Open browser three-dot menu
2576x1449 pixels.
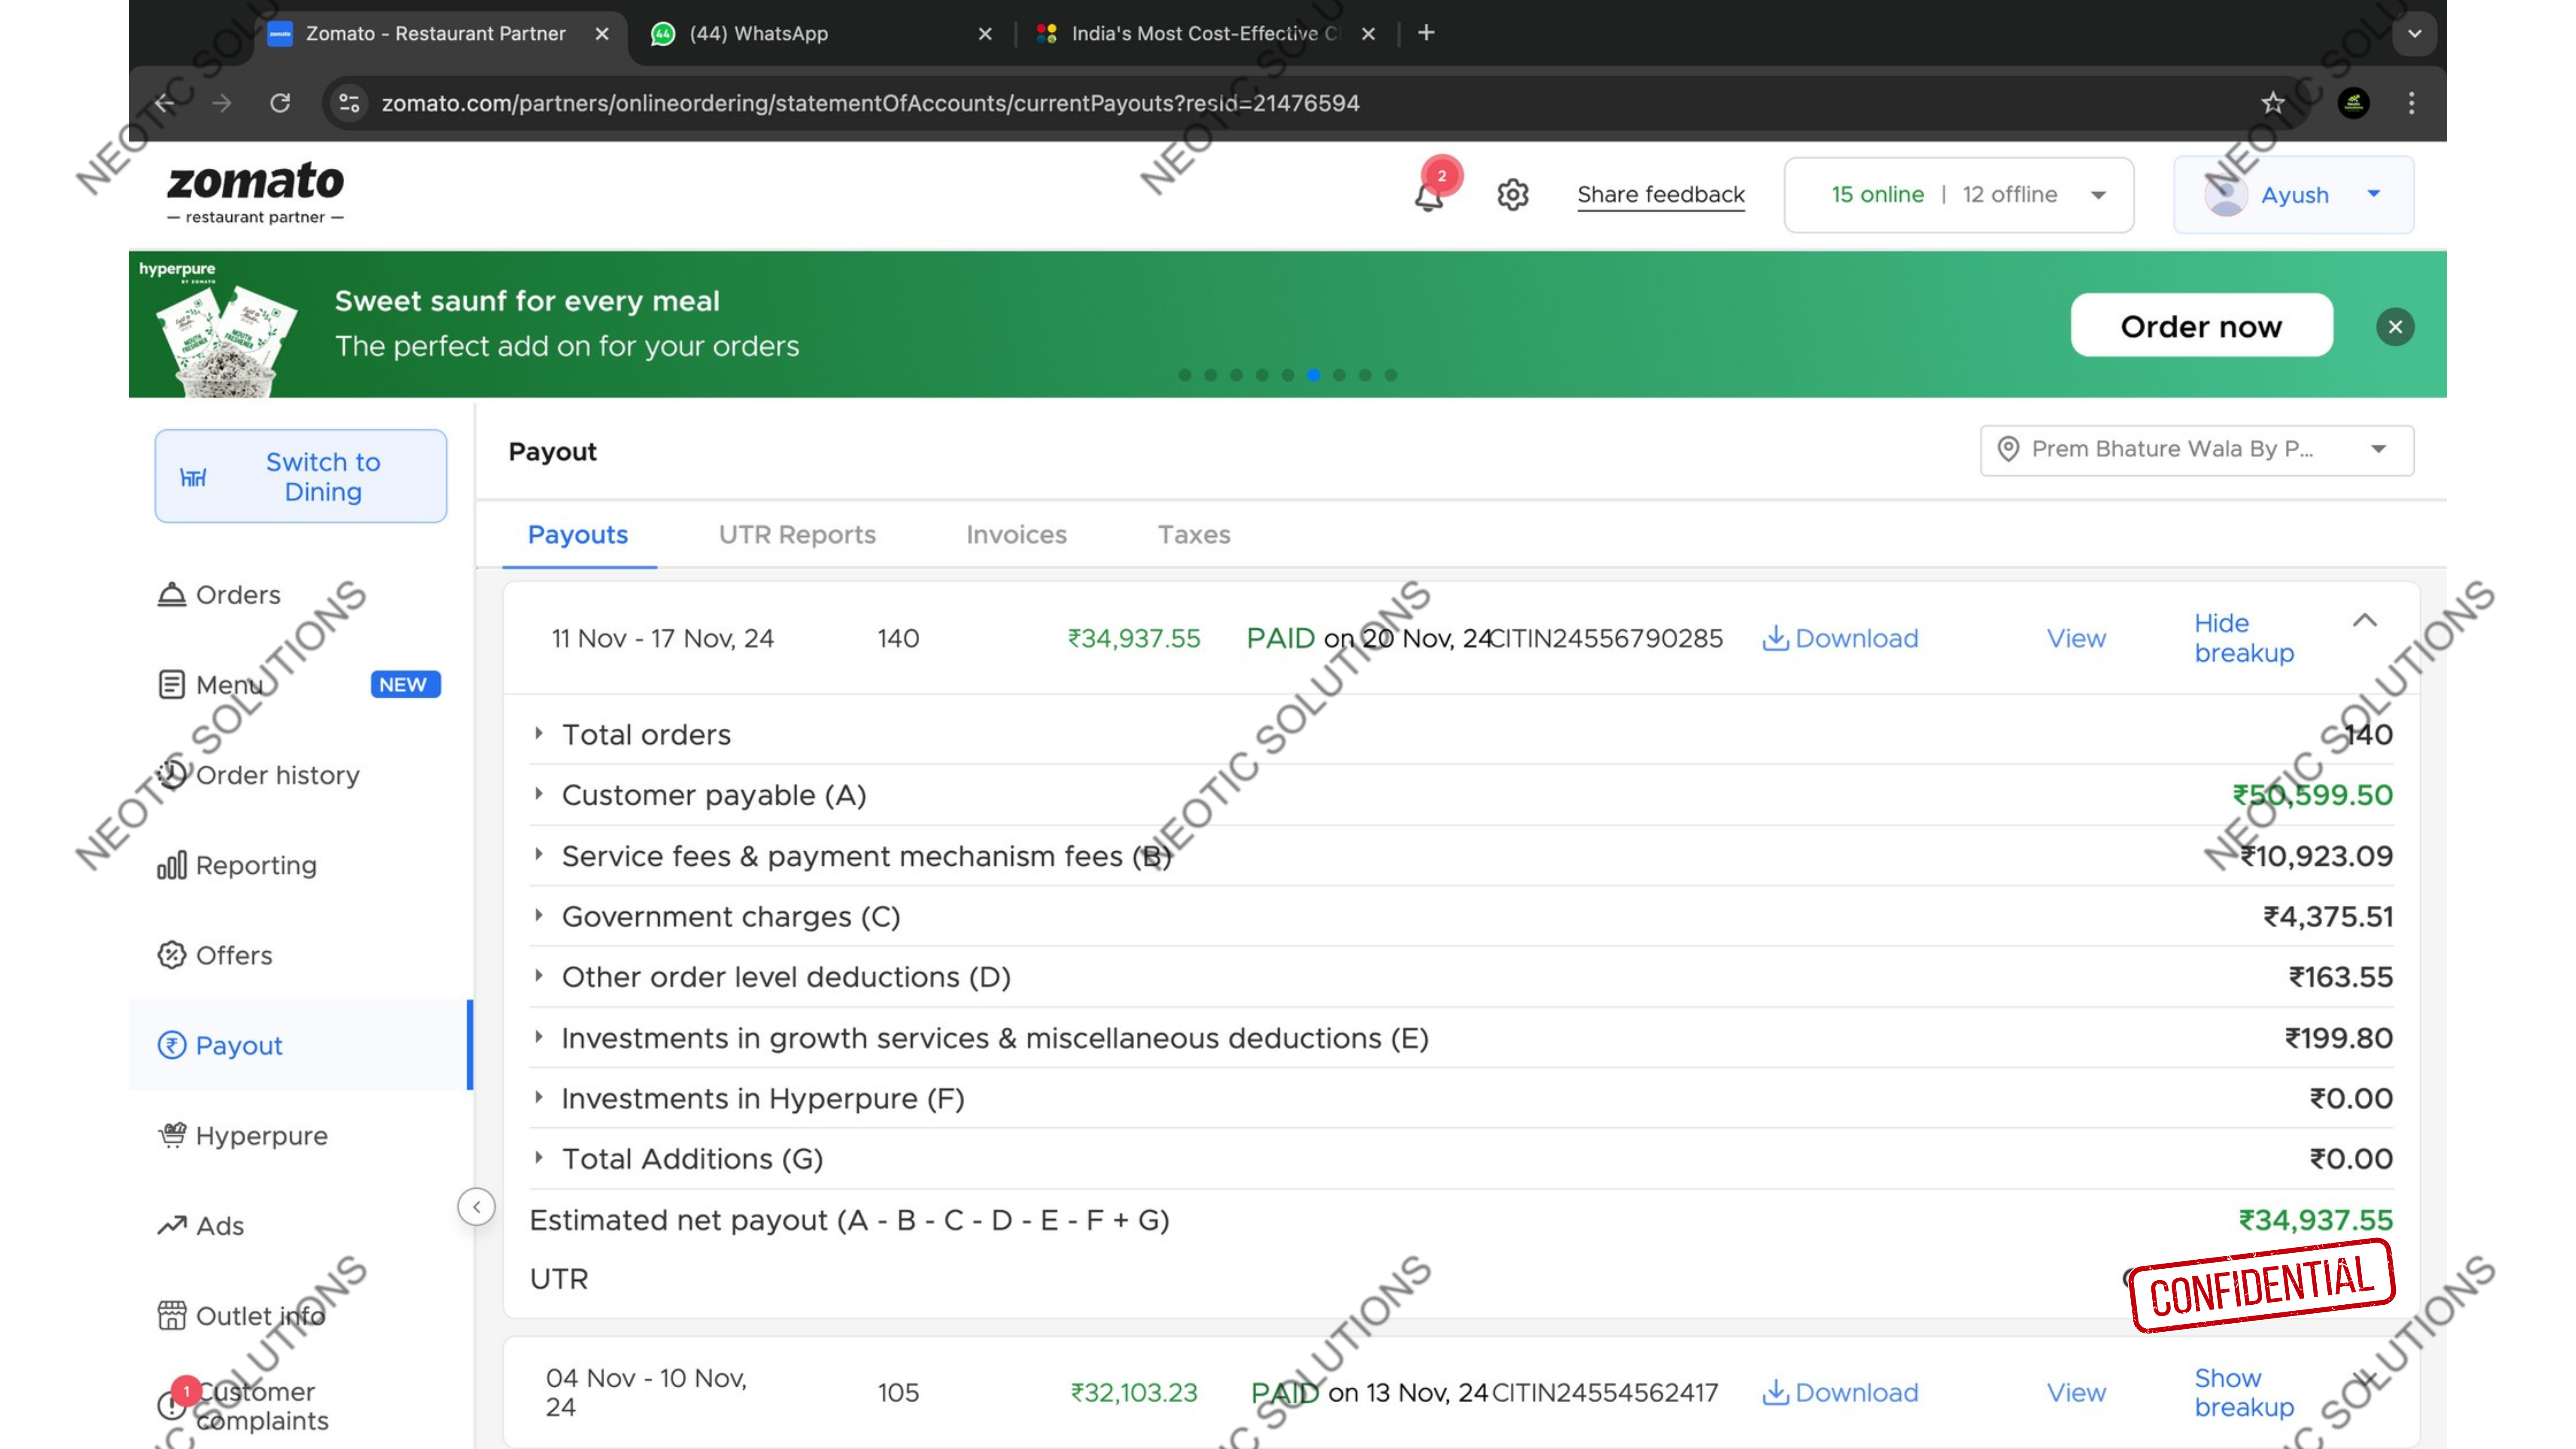[2411, 103]
